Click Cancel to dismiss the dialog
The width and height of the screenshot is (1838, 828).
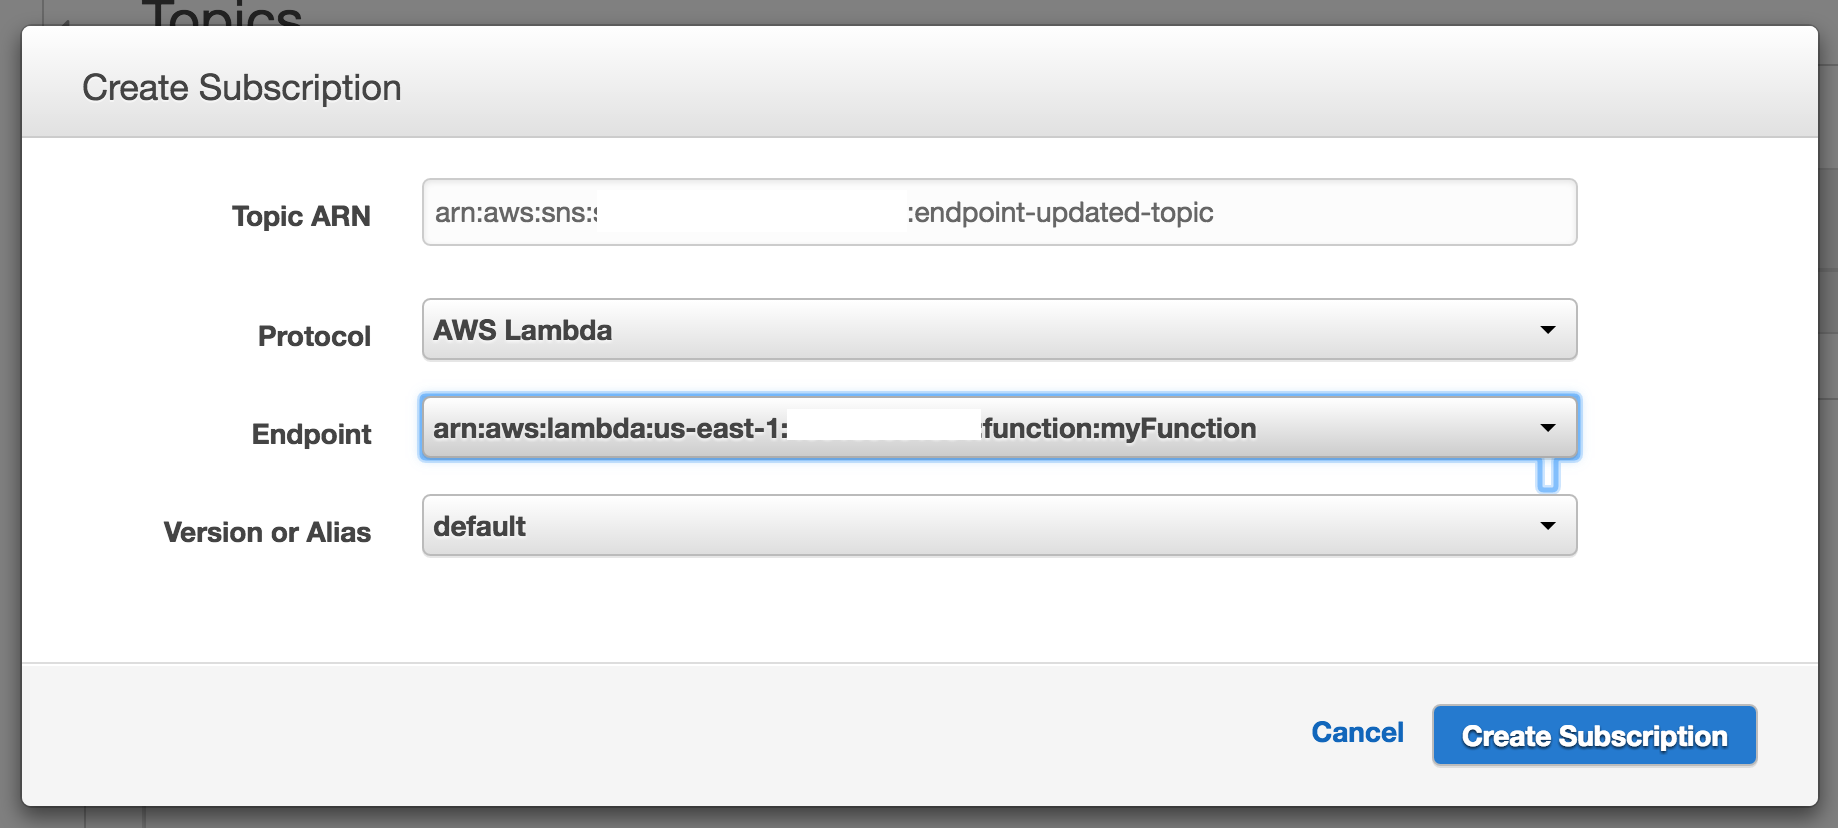point(1356,732)
